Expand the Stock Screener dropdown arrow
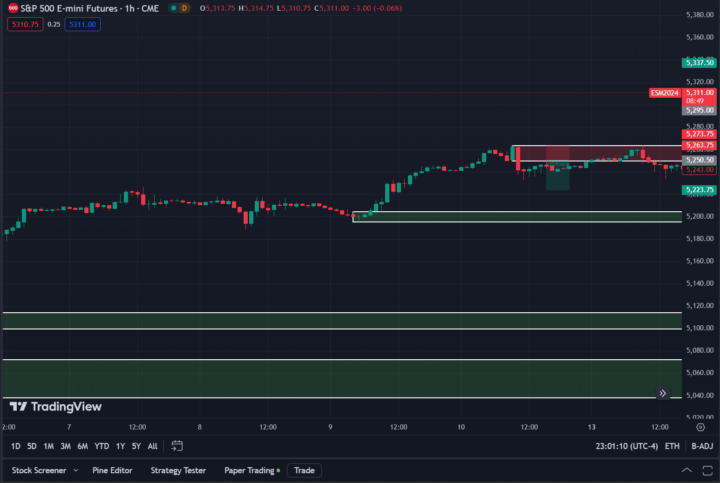 [76, 470]
